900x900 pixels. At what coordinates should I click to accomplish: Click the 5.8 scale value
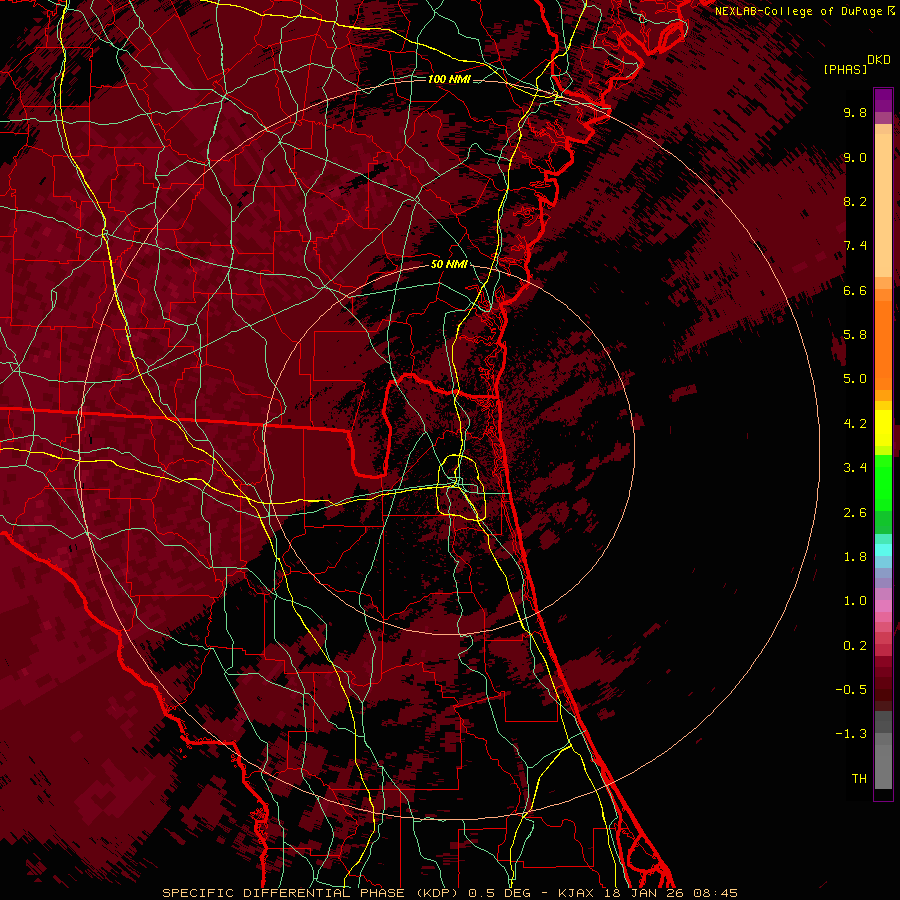coord(855,335)
